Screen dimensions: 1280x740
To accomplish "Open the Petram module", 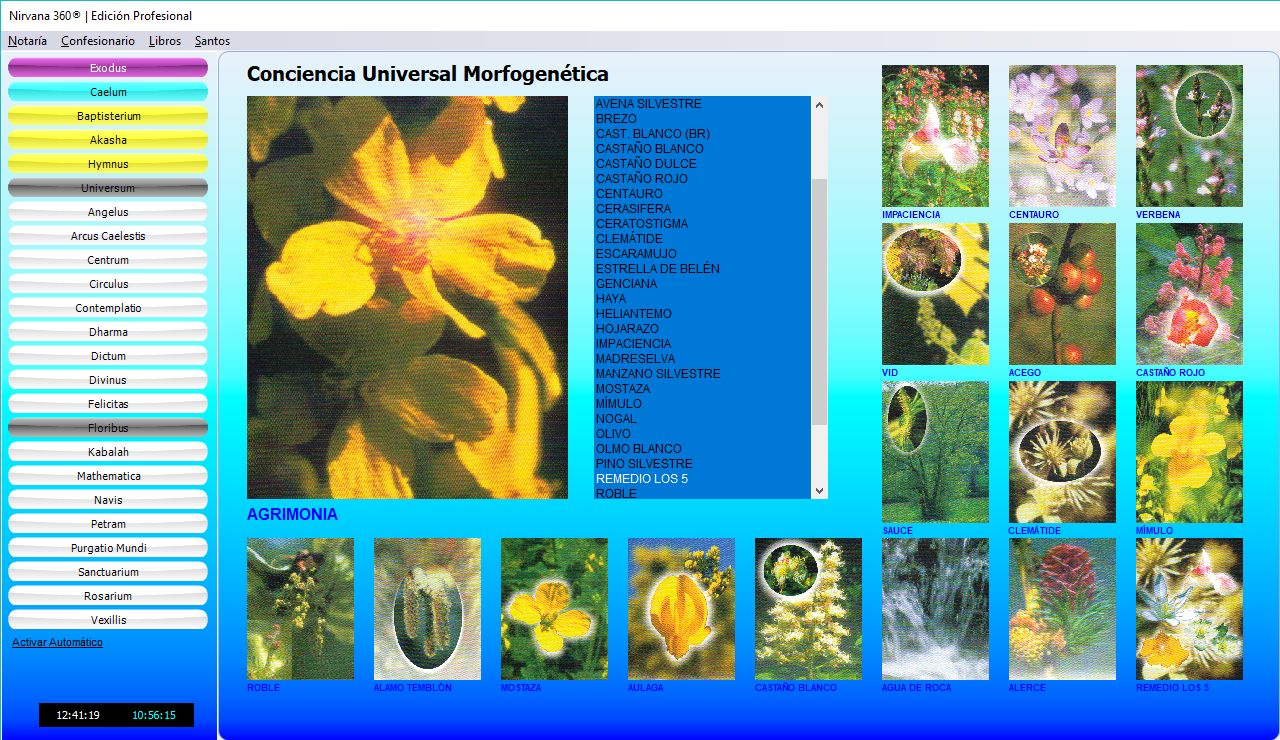I will (108, 524).
